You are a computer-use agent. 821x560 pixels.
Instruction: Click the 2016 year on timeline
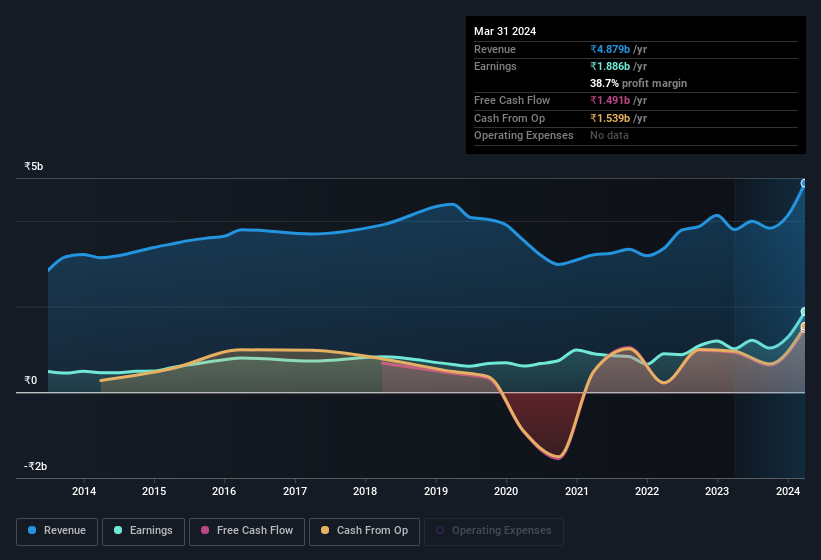(x=224, y=491)
